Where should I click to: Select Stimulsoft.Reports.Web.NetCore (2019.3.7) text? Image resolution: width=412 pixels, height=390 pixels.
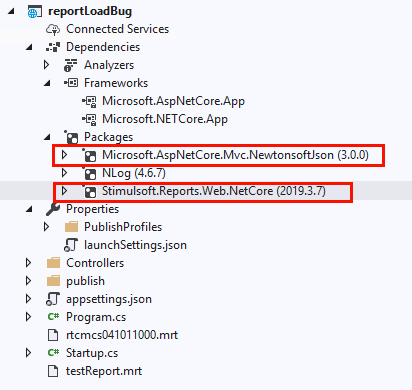[214, 191]
